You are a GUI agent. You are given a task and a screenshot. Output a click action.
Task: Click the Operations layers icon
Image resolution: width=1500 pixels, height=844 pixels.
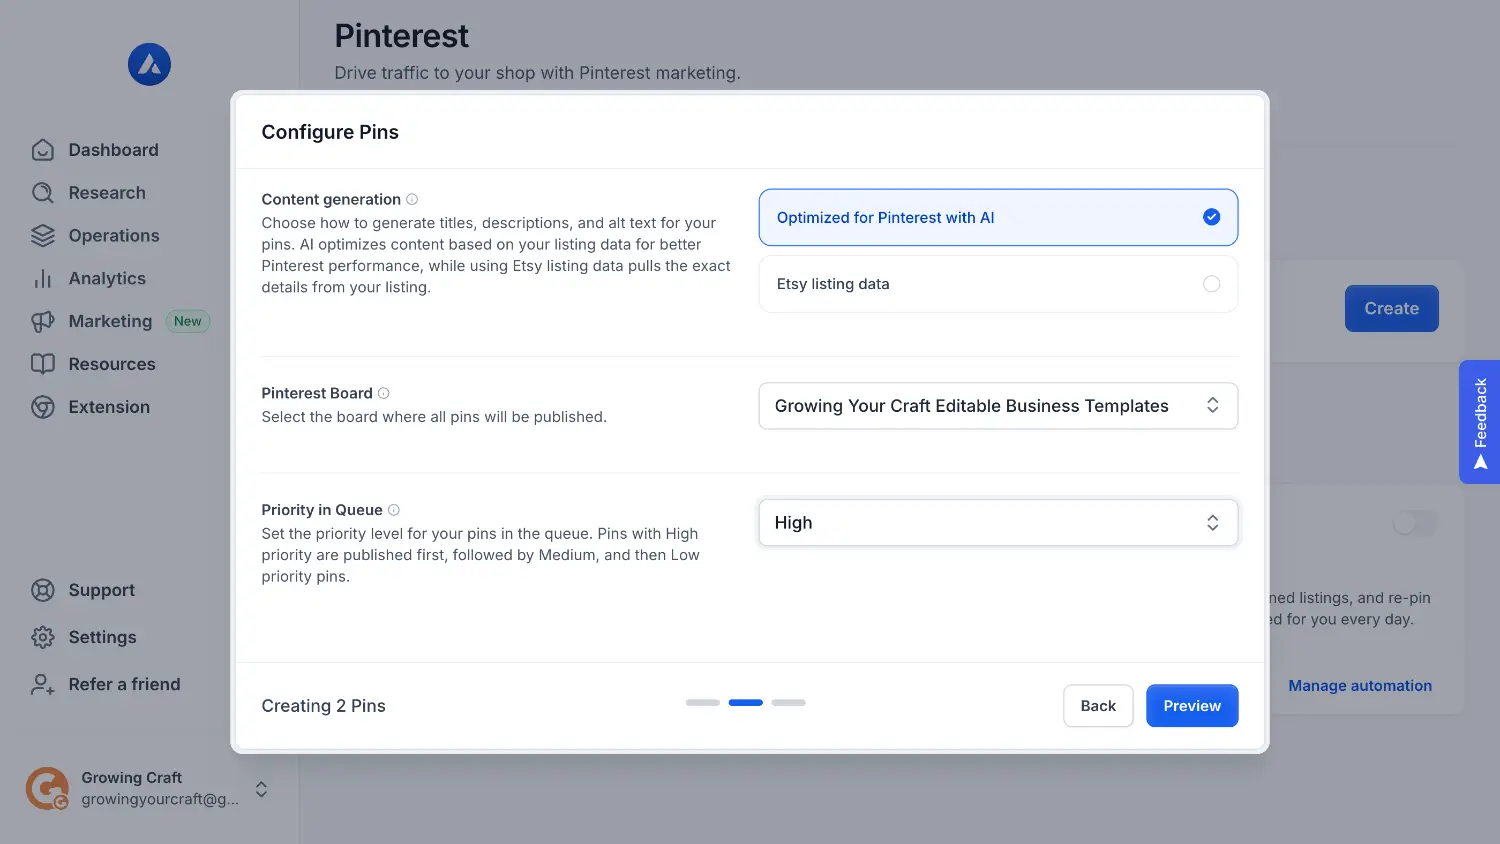pyautogui.click(x=43, y=236)
